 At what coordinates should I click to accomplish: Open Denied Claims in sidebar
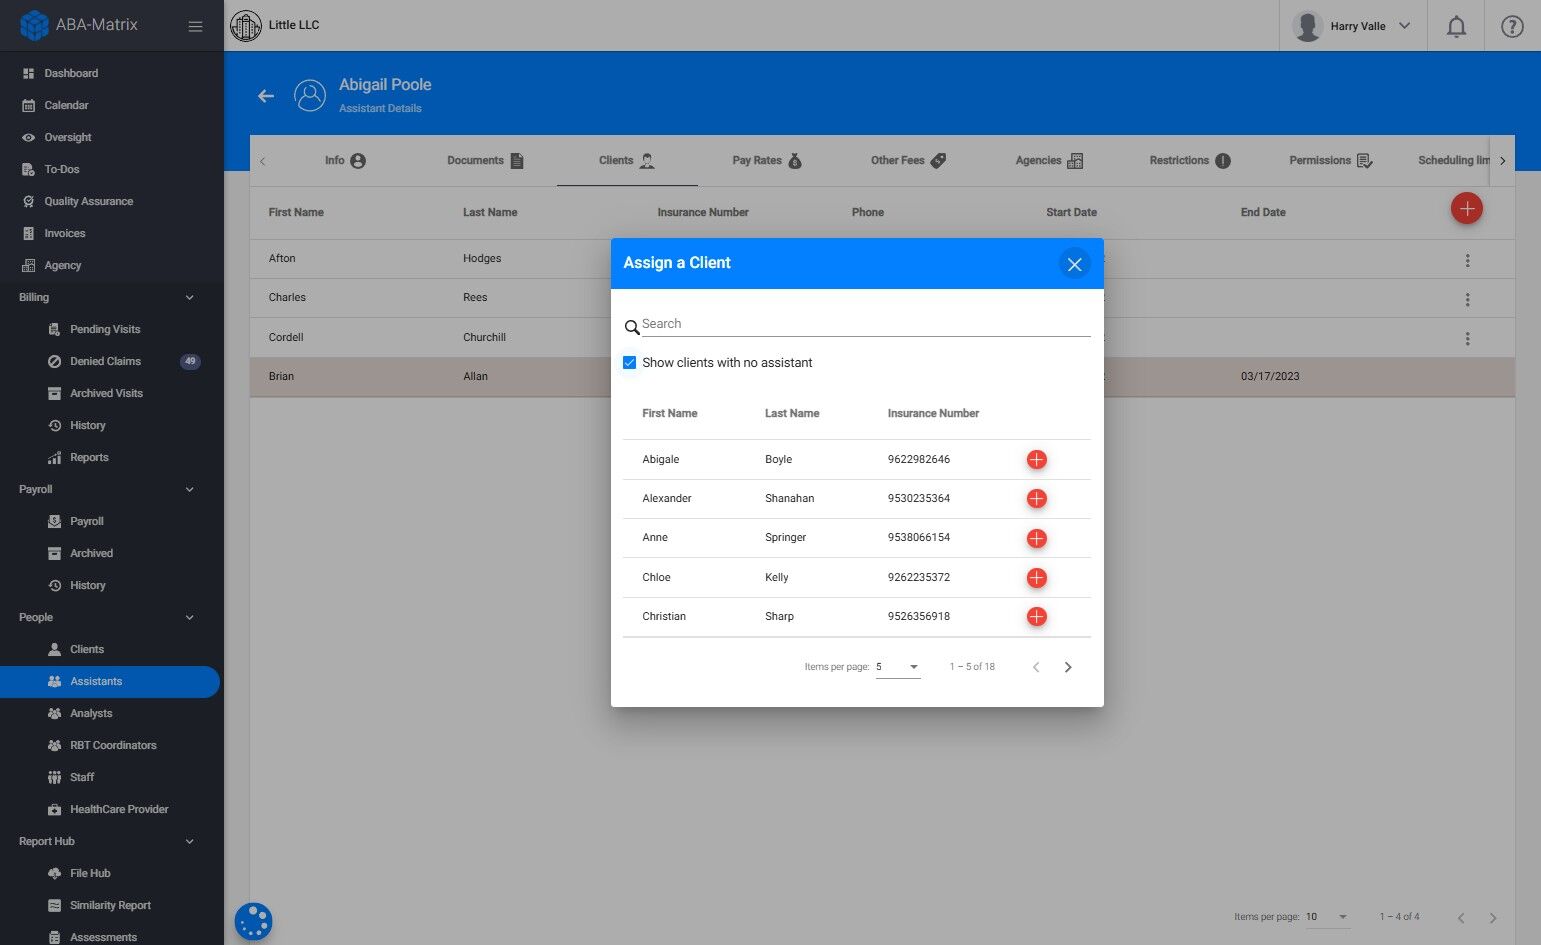105,361
